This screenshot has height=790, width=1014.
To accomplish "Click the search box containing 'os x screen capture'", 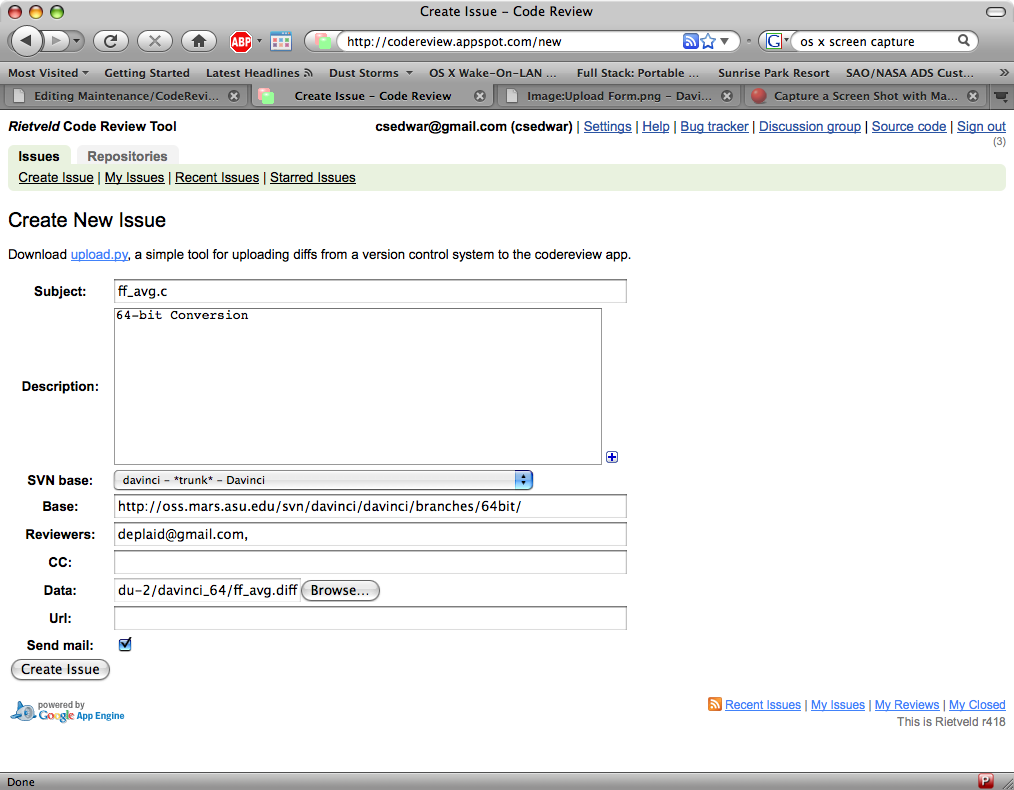I will tap(875, 41).
